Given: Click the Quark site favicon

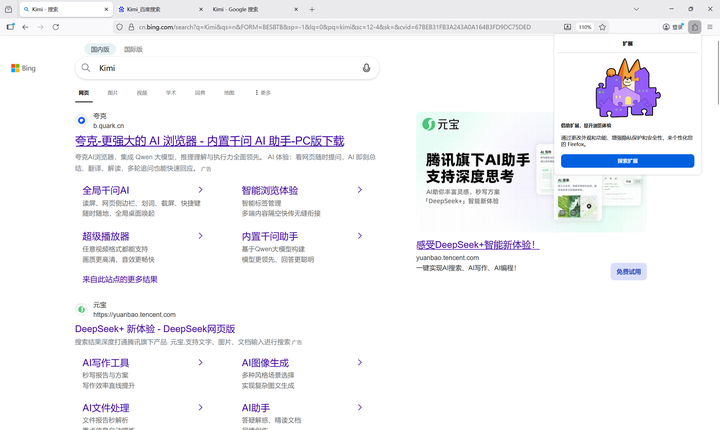Looking at the screenshot, I should point(81,120).
